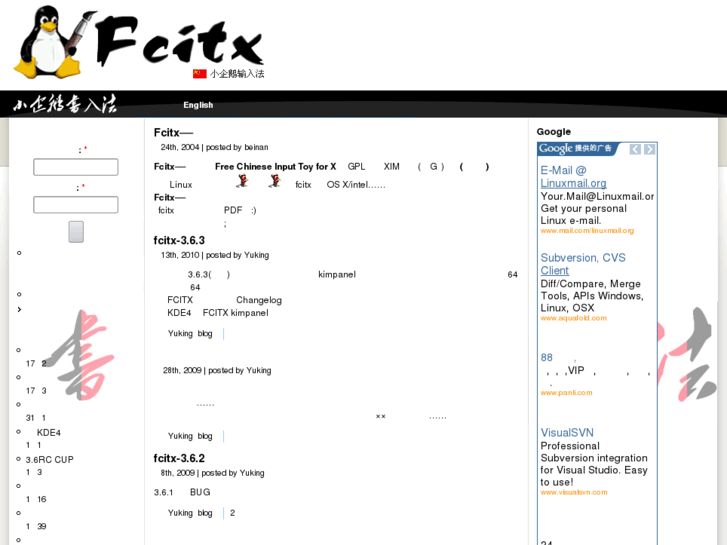The height and width of the screenshot is (545, 727).
Task: Click the second red Tux emoticon in the post
Action: pos(274,181)
